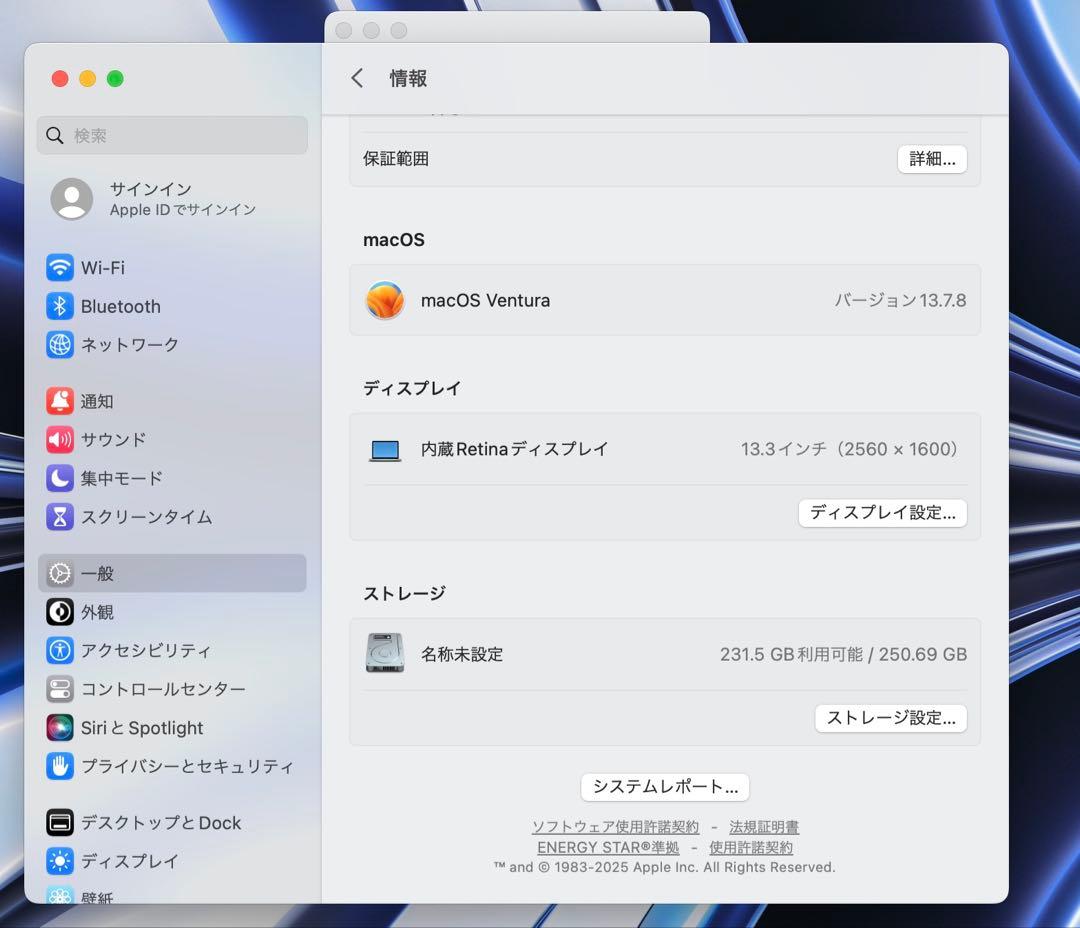Open ディスプレイ設定... for the Retina display
Screen dimensions: 1080x928
[882, 512]
